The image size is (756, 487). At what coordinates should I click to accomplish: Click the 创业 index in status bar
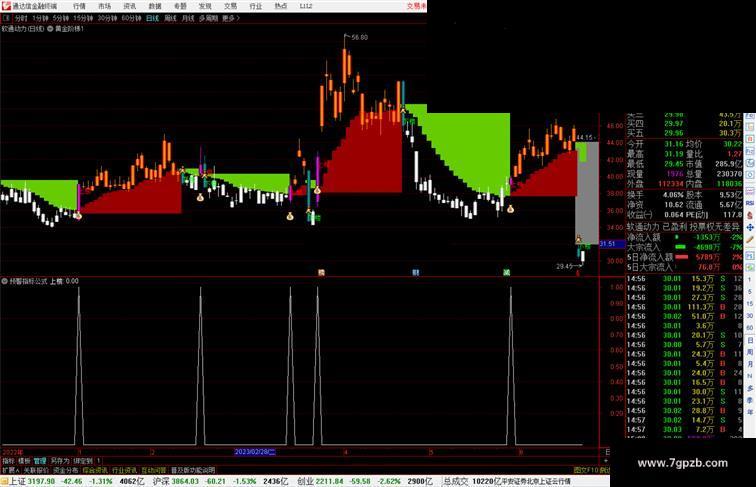[x=306, y=482]
